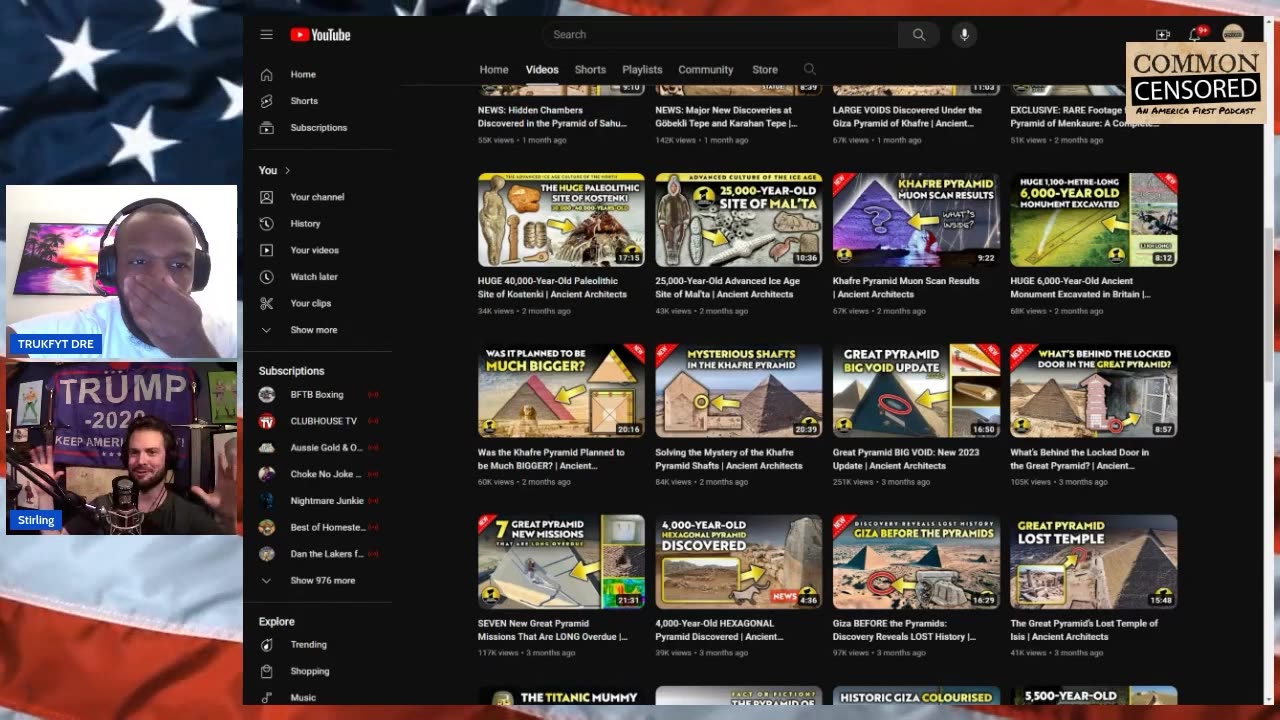
Task: Open the Store tab
Action: click(765, 70)
